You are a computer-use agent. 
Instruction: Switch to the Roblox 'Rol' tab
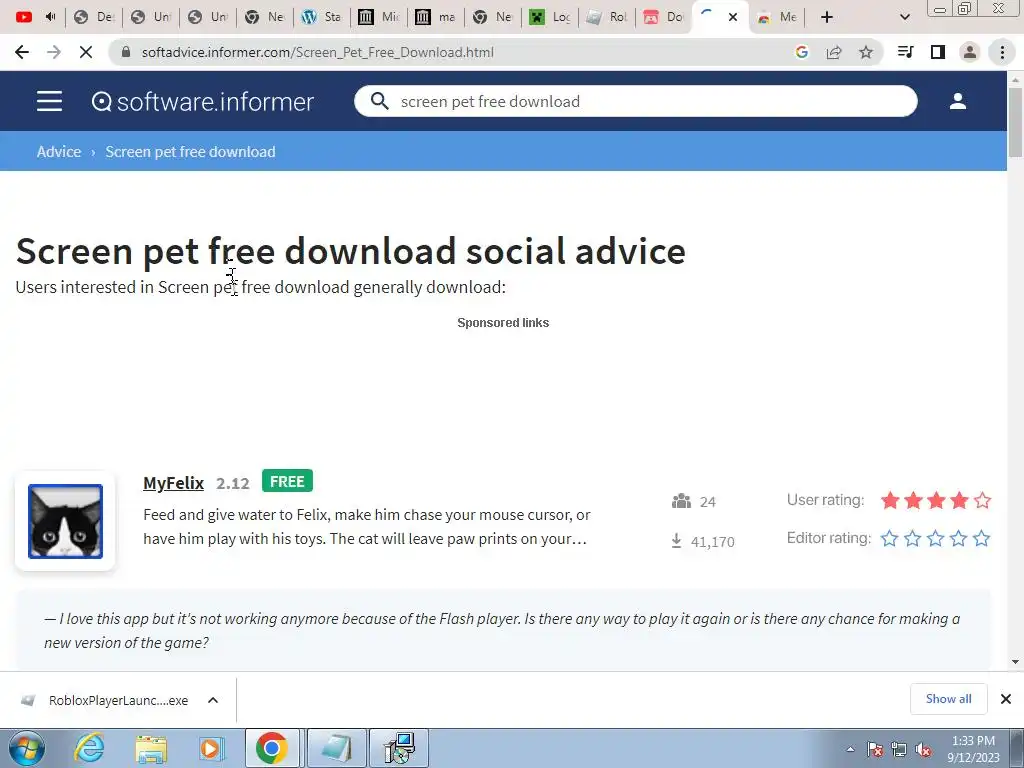pos(606,17)
